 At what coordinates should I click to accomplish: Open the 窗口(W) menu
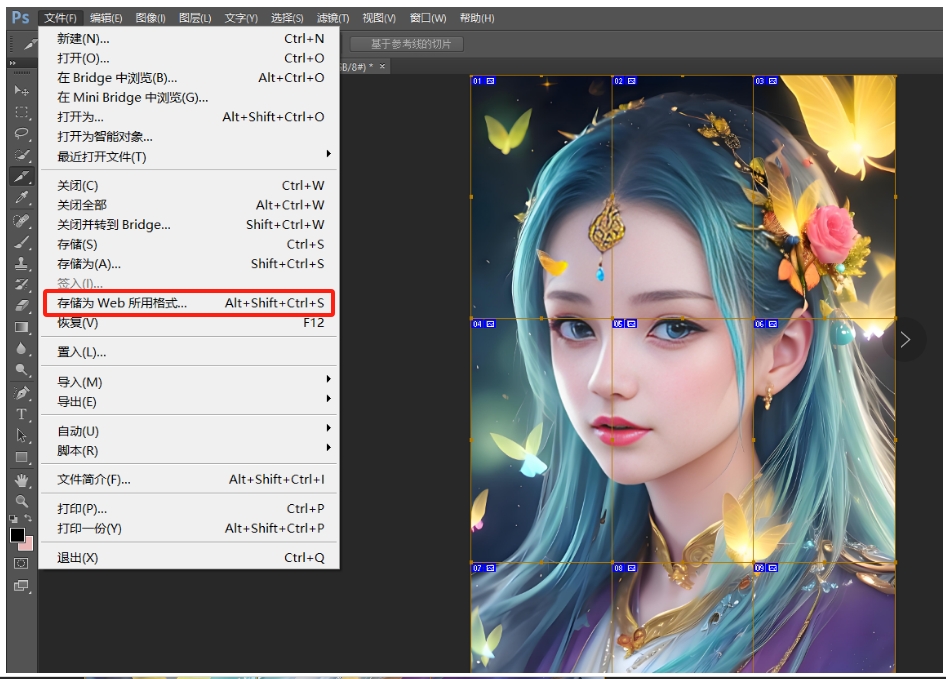coord(428,18)
